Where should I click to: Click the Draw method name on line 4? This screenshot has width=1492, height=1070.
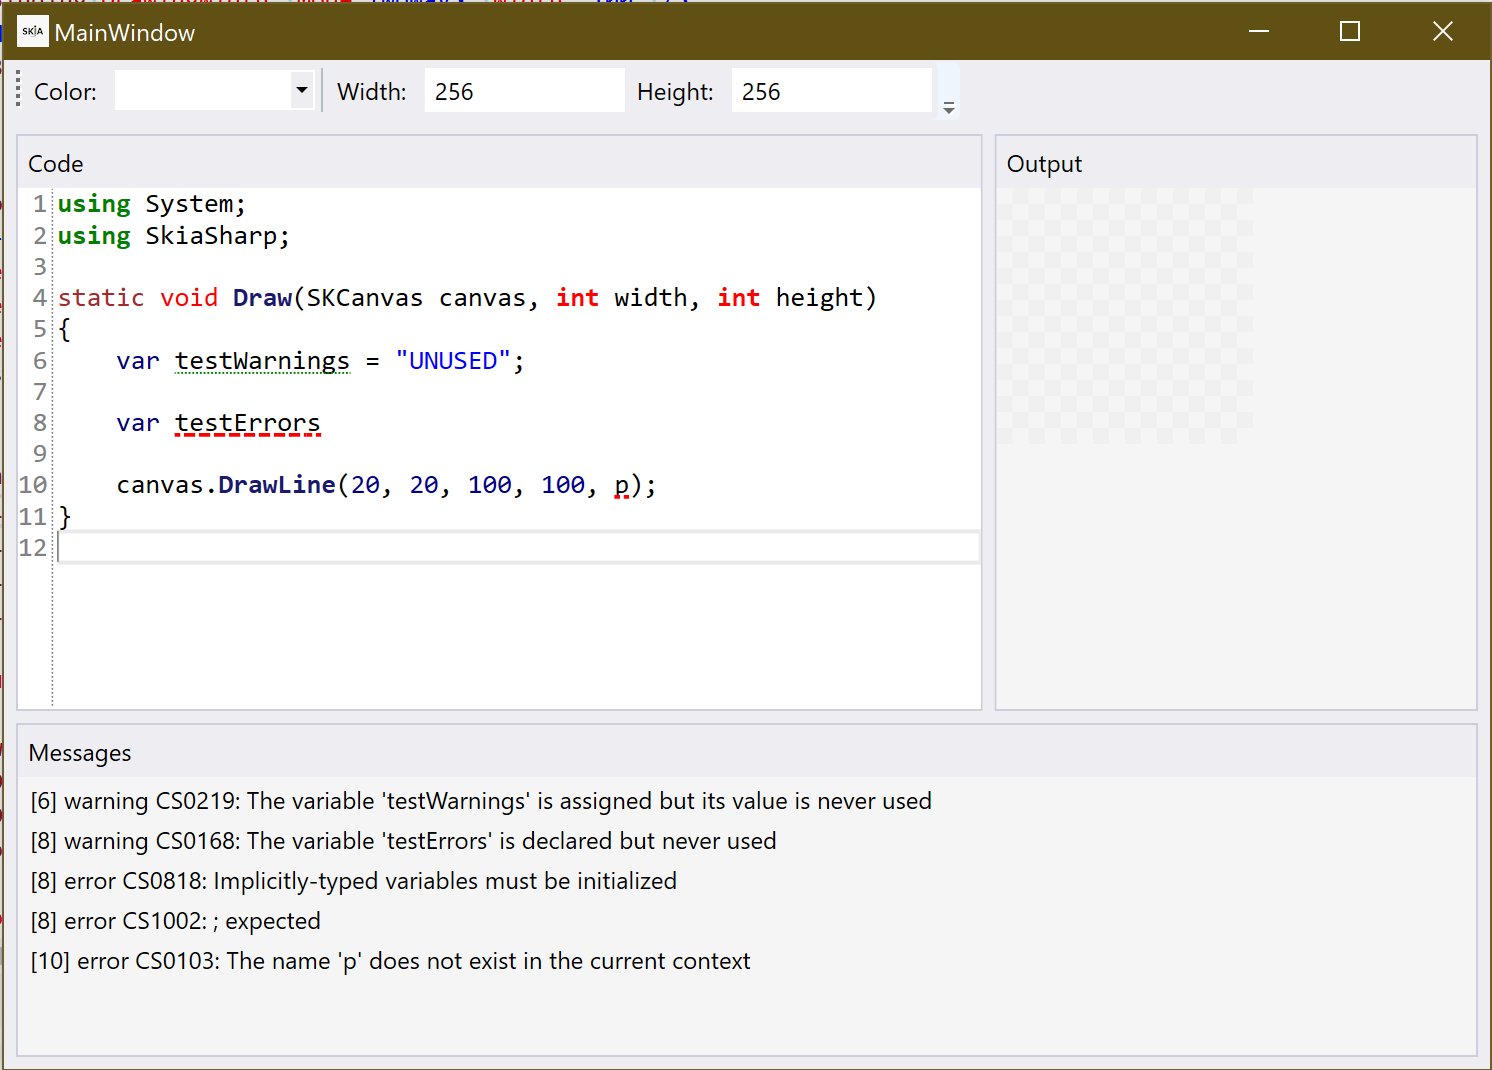pyautogui.click(x=262, y=298)
